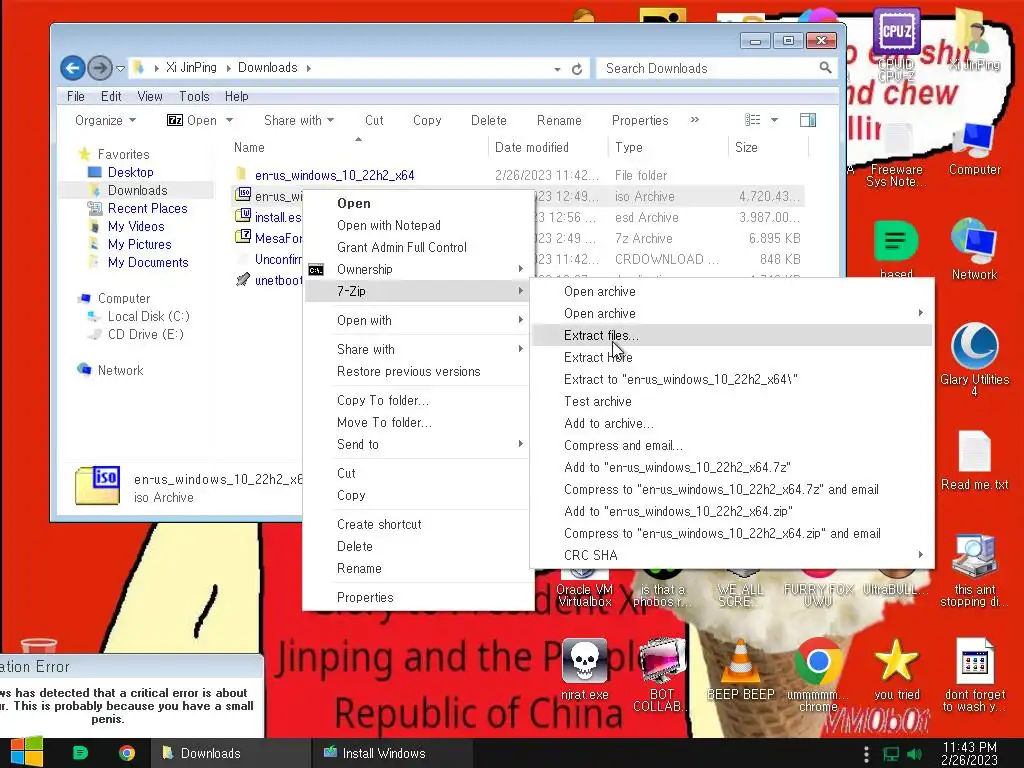Click the refresh icon in address bar
The width and height of the screenshot is (1024, 768).
tap(577, 69)
